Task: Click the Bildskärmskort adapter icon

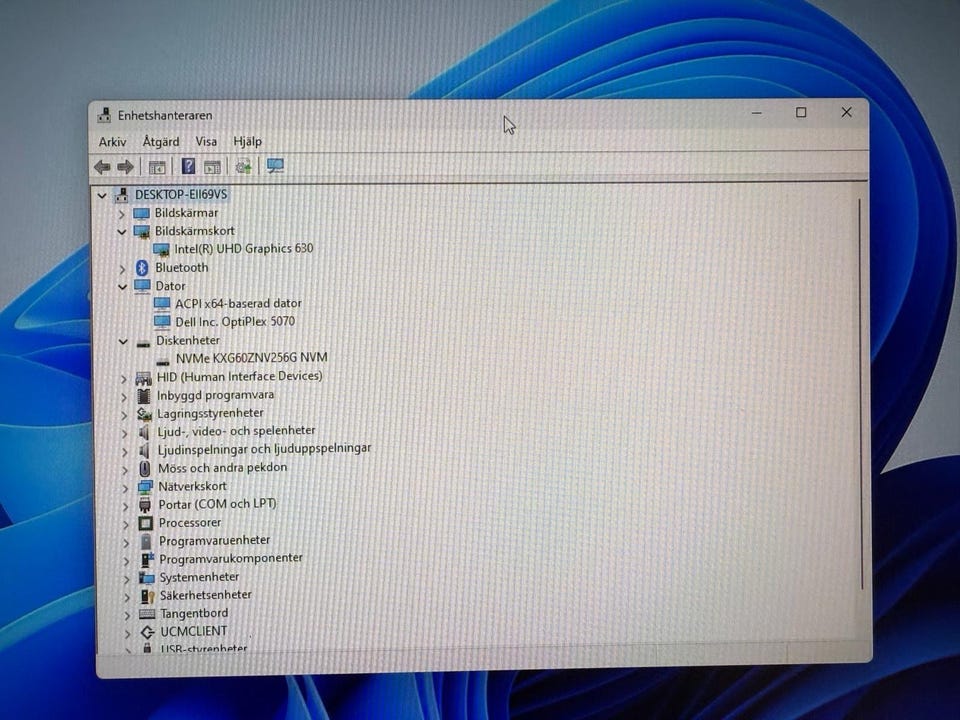Action: click(141, 231)
